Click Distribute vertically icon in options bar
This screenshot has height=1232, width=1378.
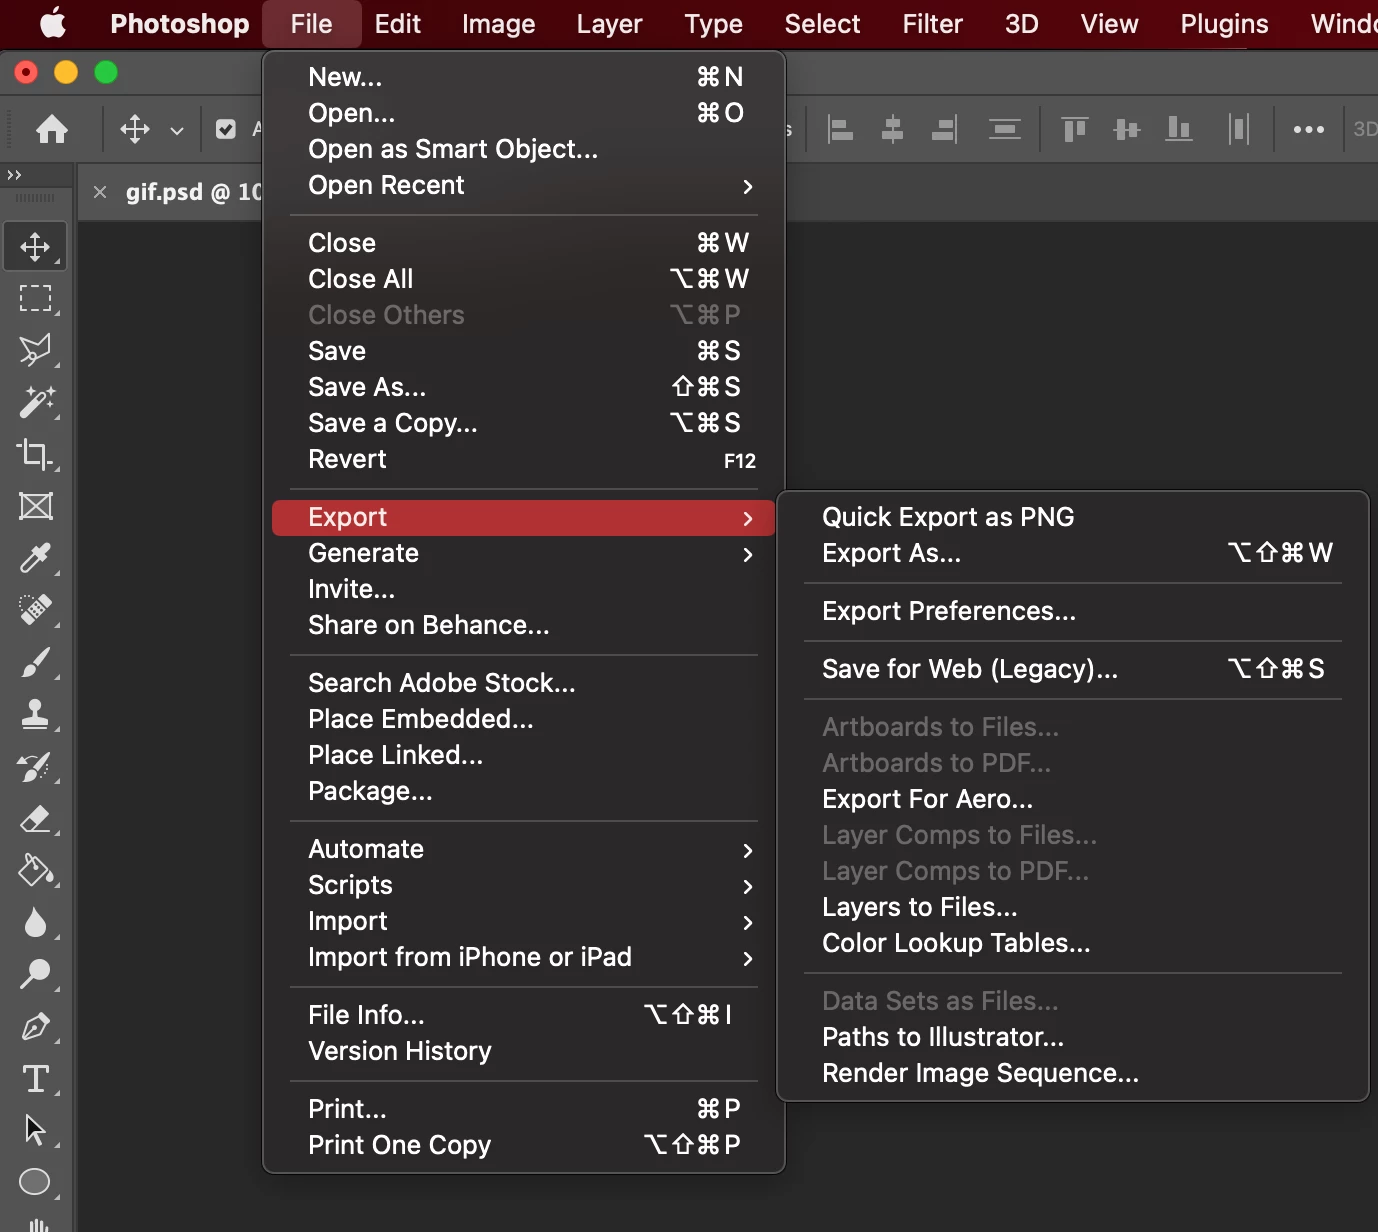click(x=1005, y=129)
